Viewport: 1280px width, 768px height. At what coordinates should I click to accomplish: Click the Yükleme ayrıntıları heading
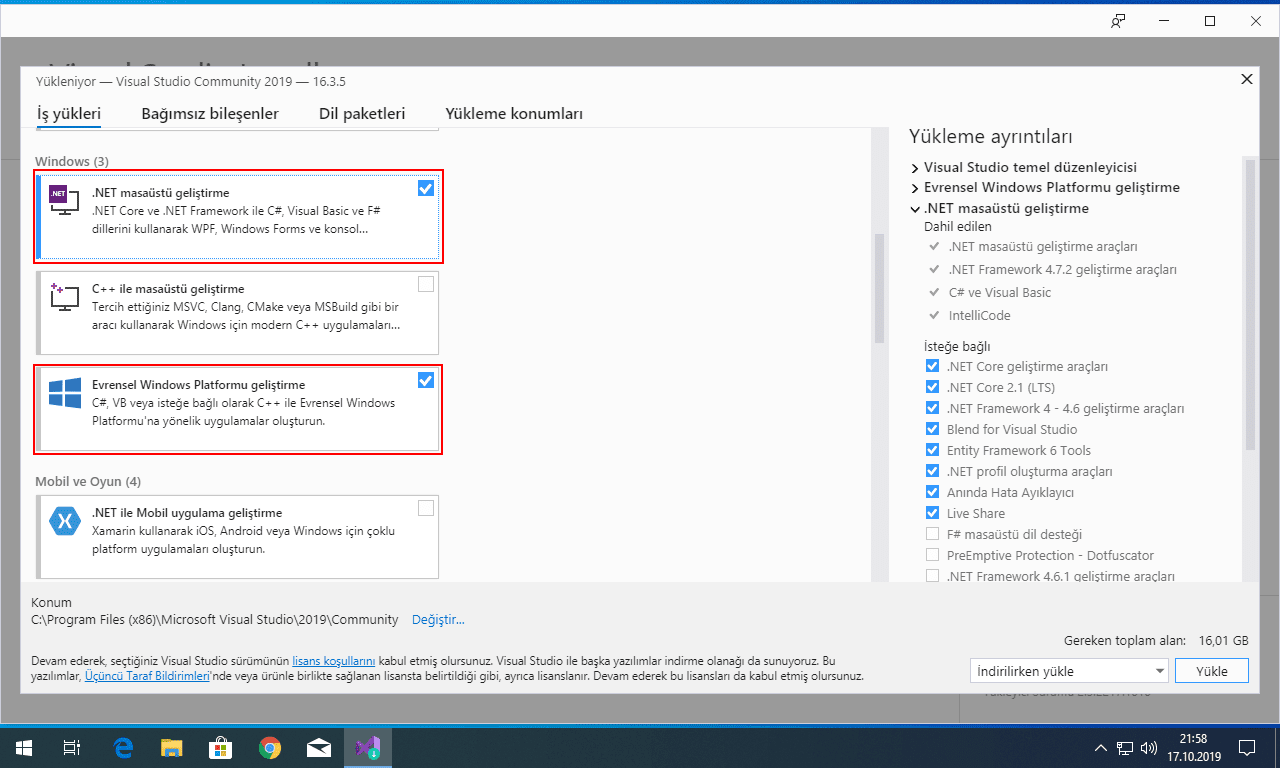[990, 136]
